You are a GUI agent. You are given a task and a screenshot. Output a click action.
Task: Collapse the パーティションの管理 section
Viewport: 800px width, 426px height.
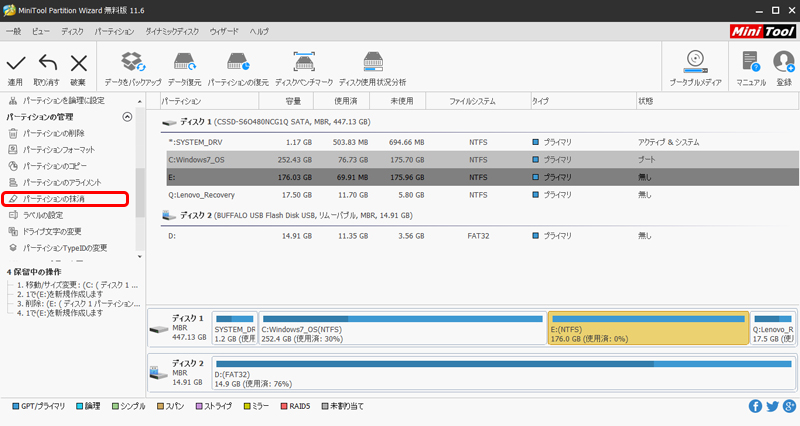click(x=127, y=117)
